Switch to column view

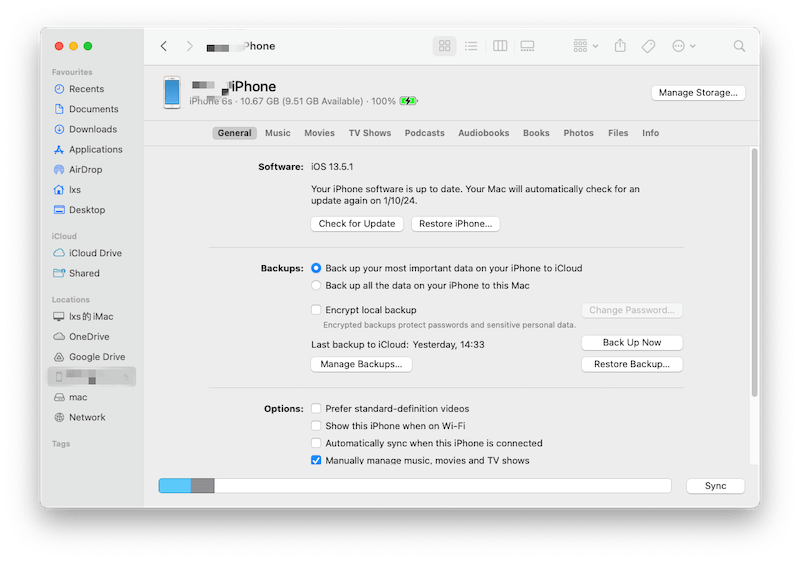[x=499, y=46]
